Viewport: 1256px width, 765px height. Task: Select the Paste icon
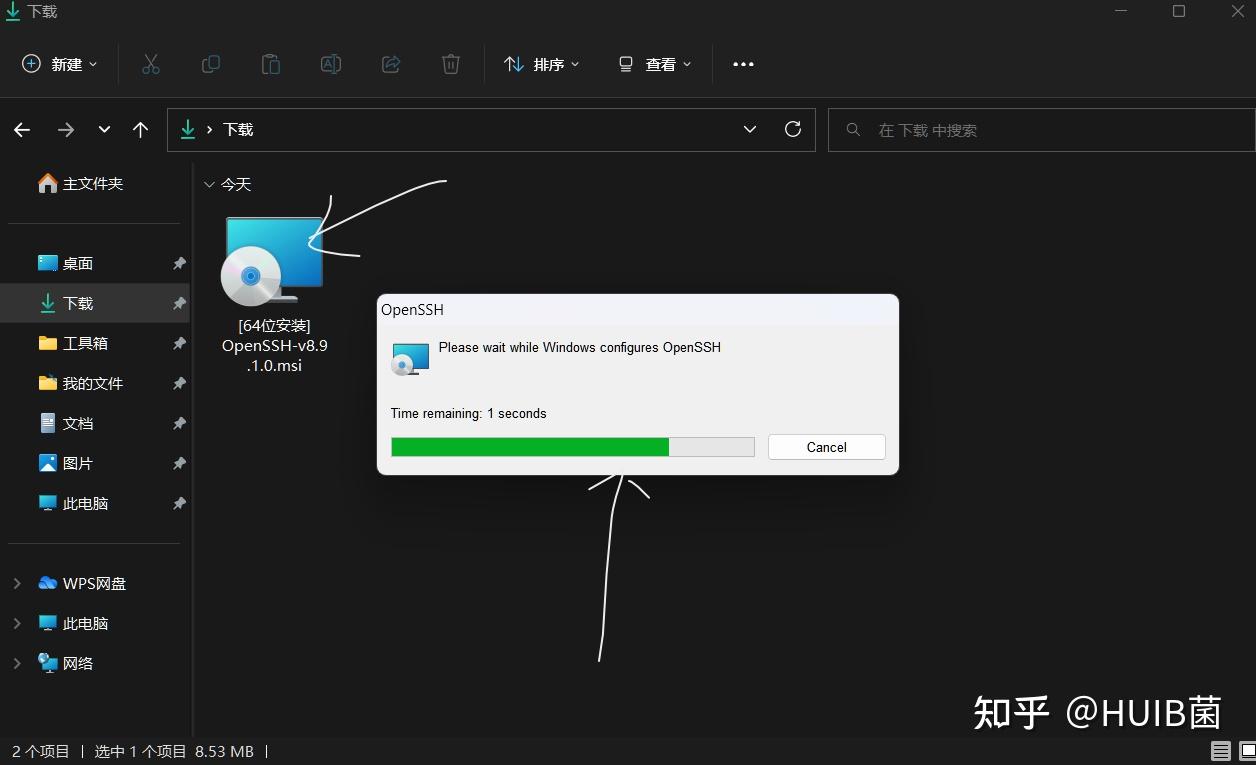pos(271,64)
